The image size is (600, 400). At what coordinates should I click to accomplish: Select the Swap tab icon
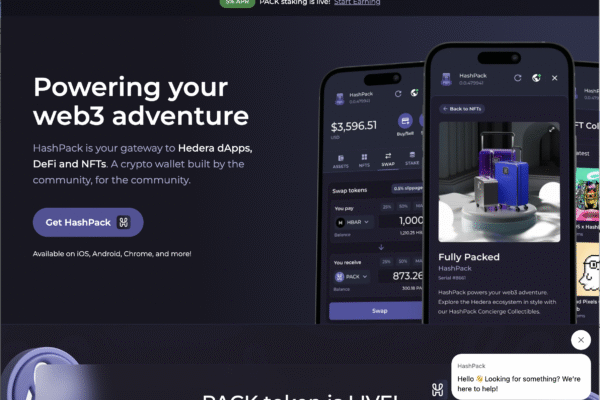point(388,159)
